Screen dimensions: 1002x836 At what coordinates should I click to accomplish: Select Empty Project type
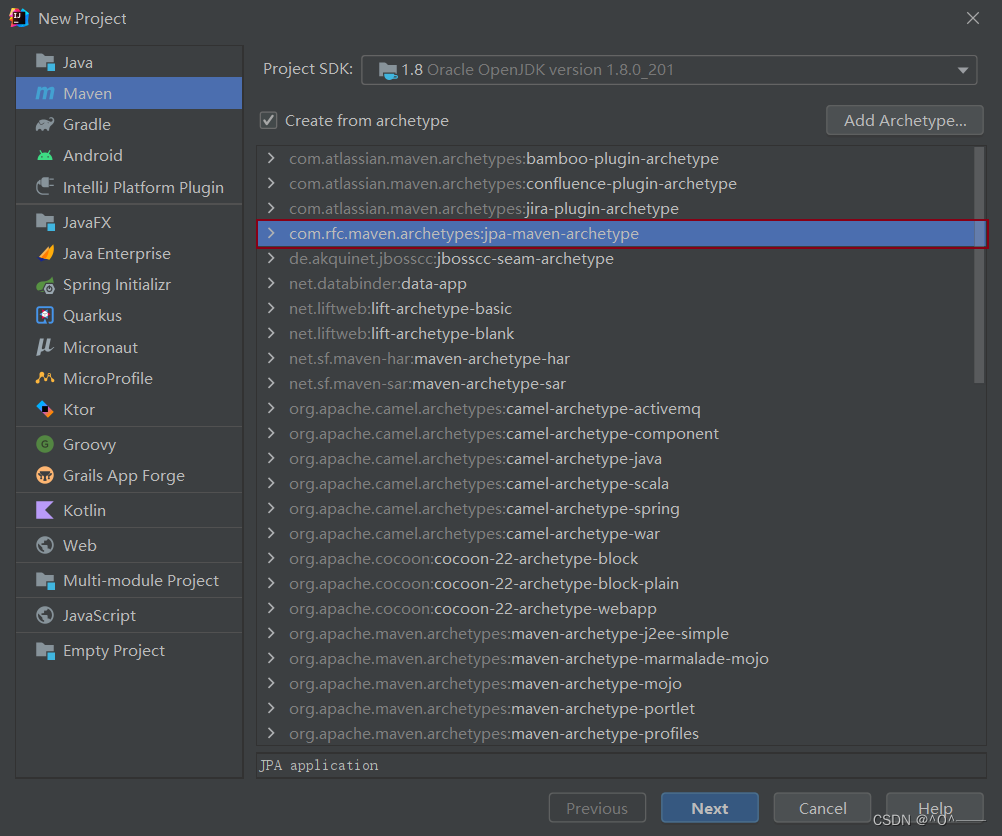pyautogui.click(x=129, y=651)
